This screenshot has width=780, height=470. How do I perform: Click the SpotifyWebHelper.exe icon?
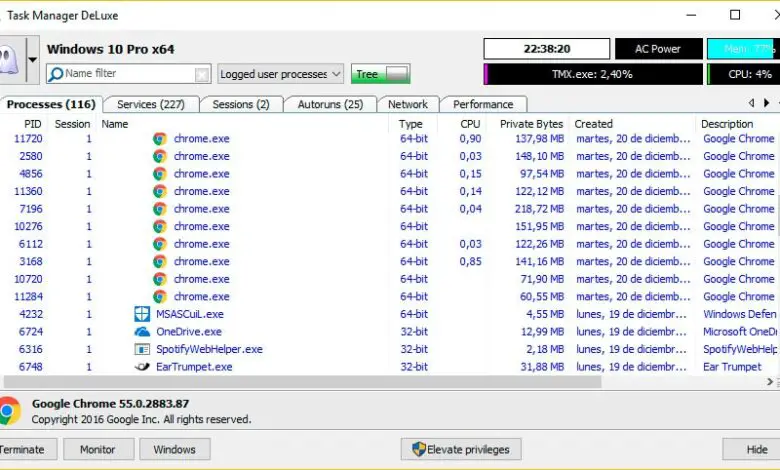[142, 349]
